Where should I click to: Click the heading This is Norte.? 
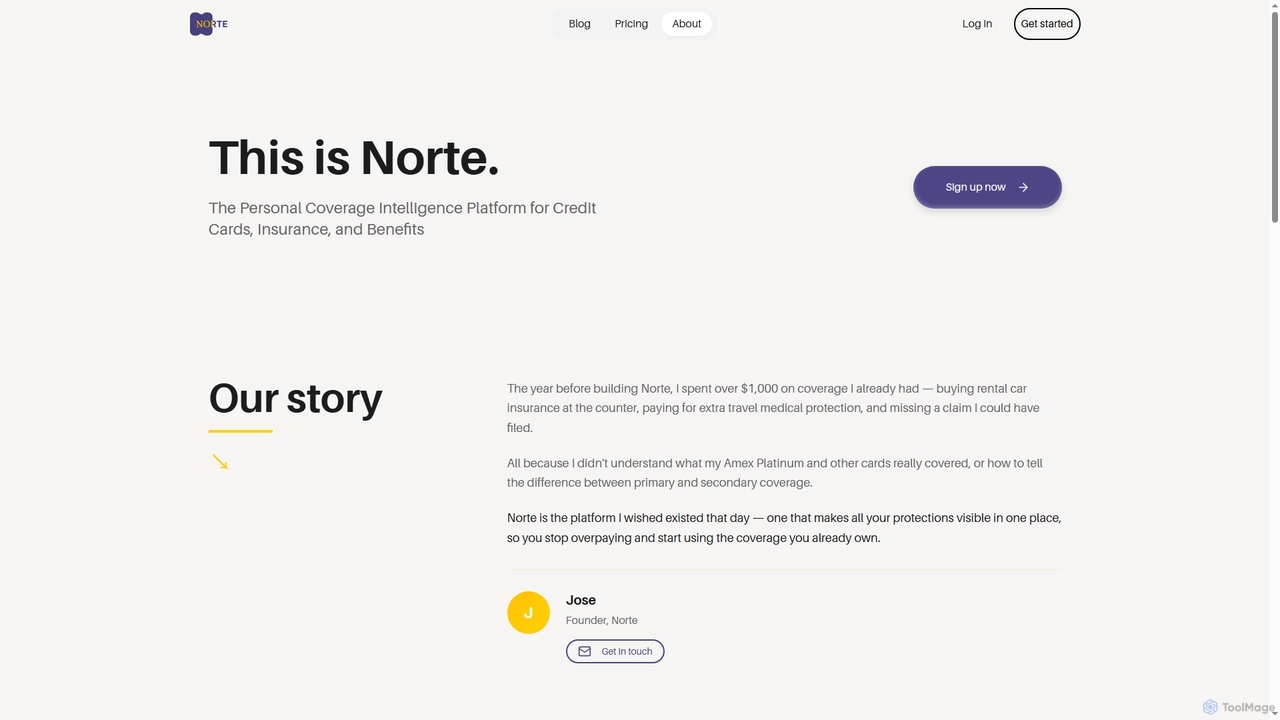[354, 157]
